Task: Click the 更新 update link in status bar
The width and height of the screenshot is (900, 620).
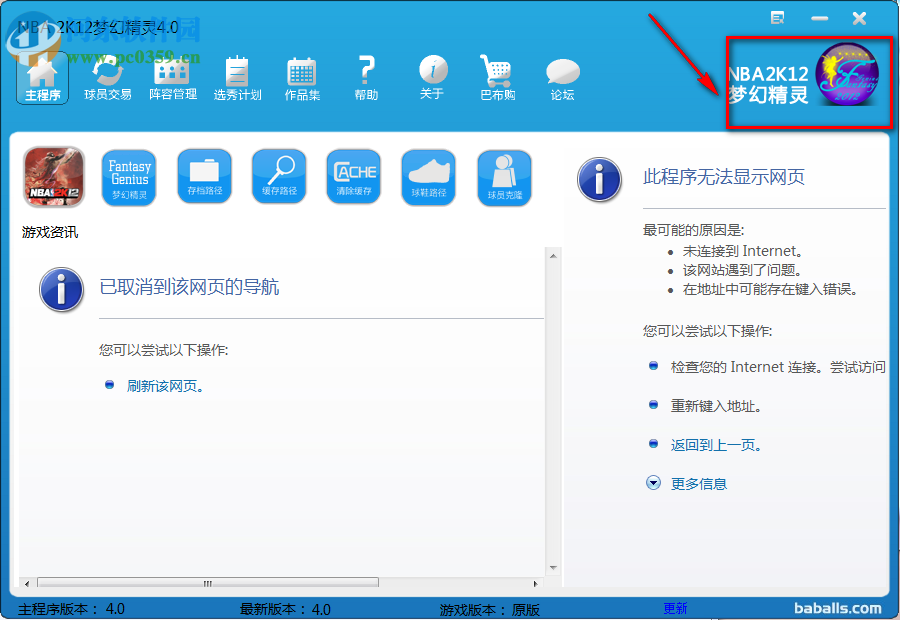Action: [x=675, y=609]
